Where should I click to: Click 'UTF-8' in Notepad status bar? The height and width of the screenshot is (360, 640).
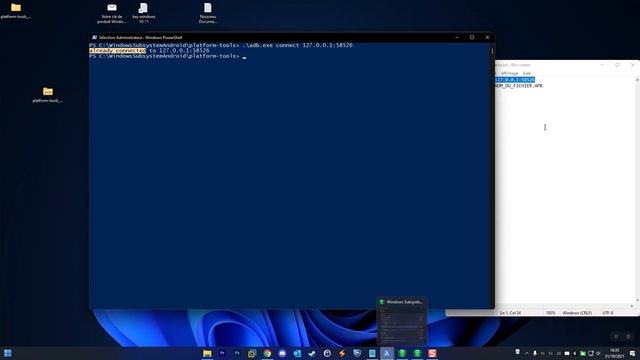pos(608,313)
